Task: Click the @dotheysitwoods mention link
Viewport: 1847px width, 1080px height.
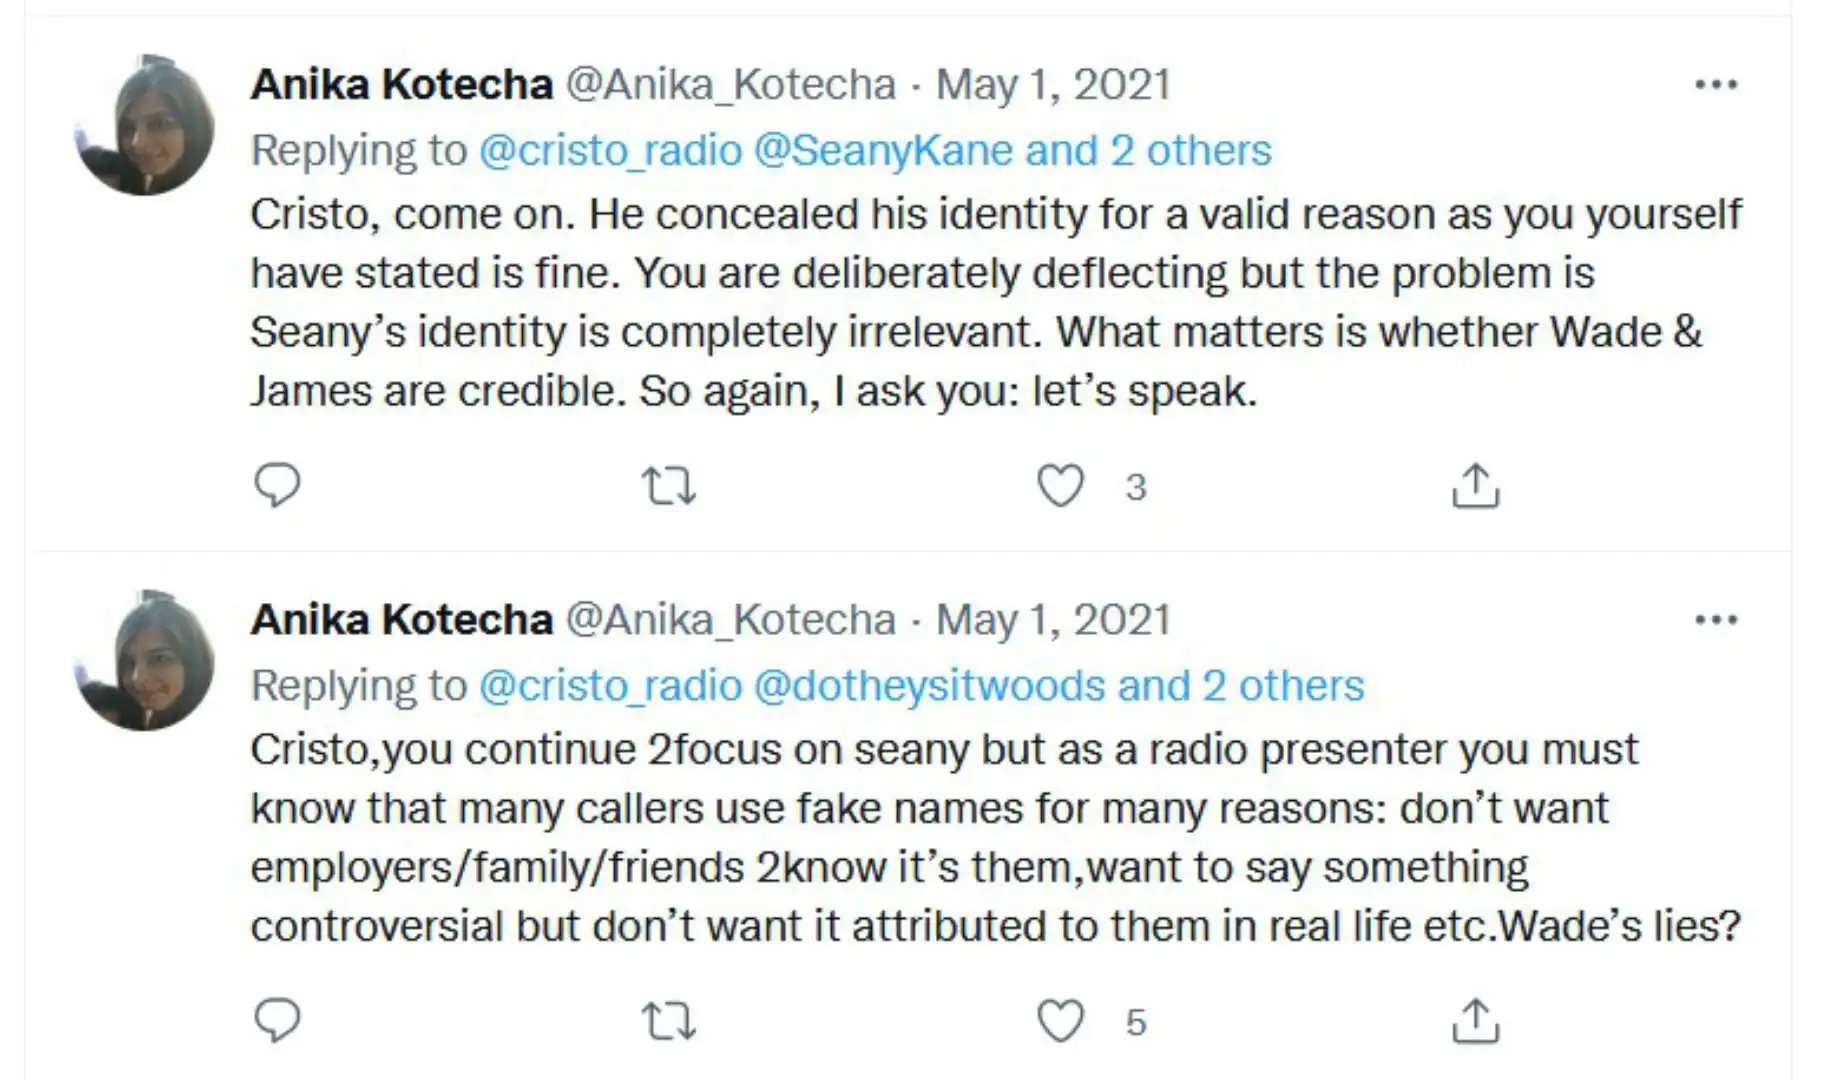Action: point(929,686)
